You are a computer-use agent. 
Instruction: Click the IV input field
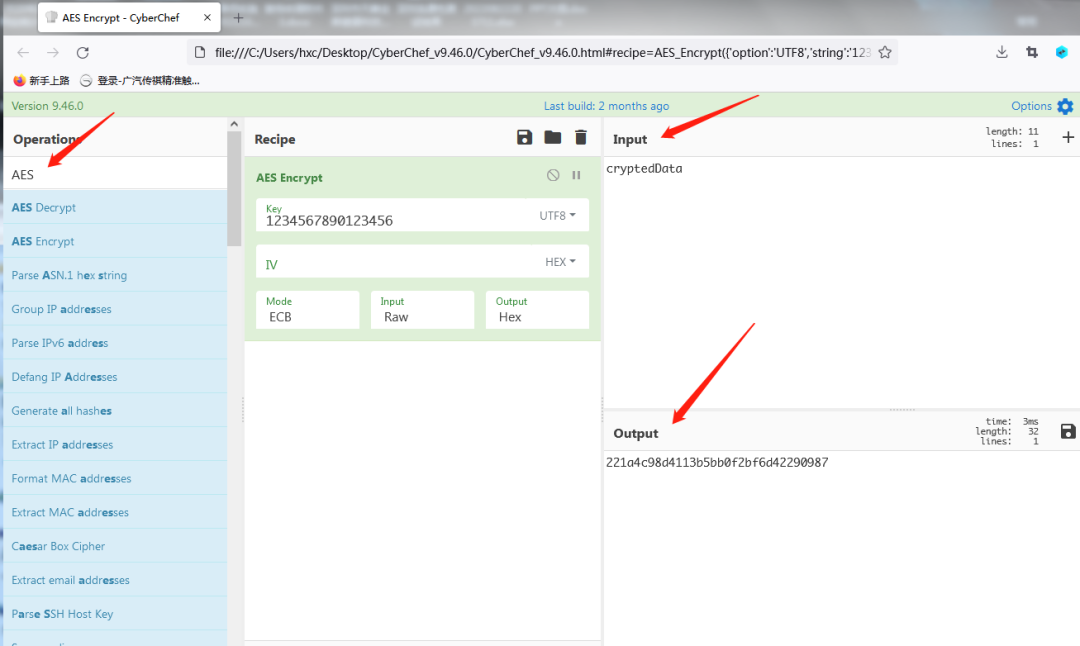point(396,262)
